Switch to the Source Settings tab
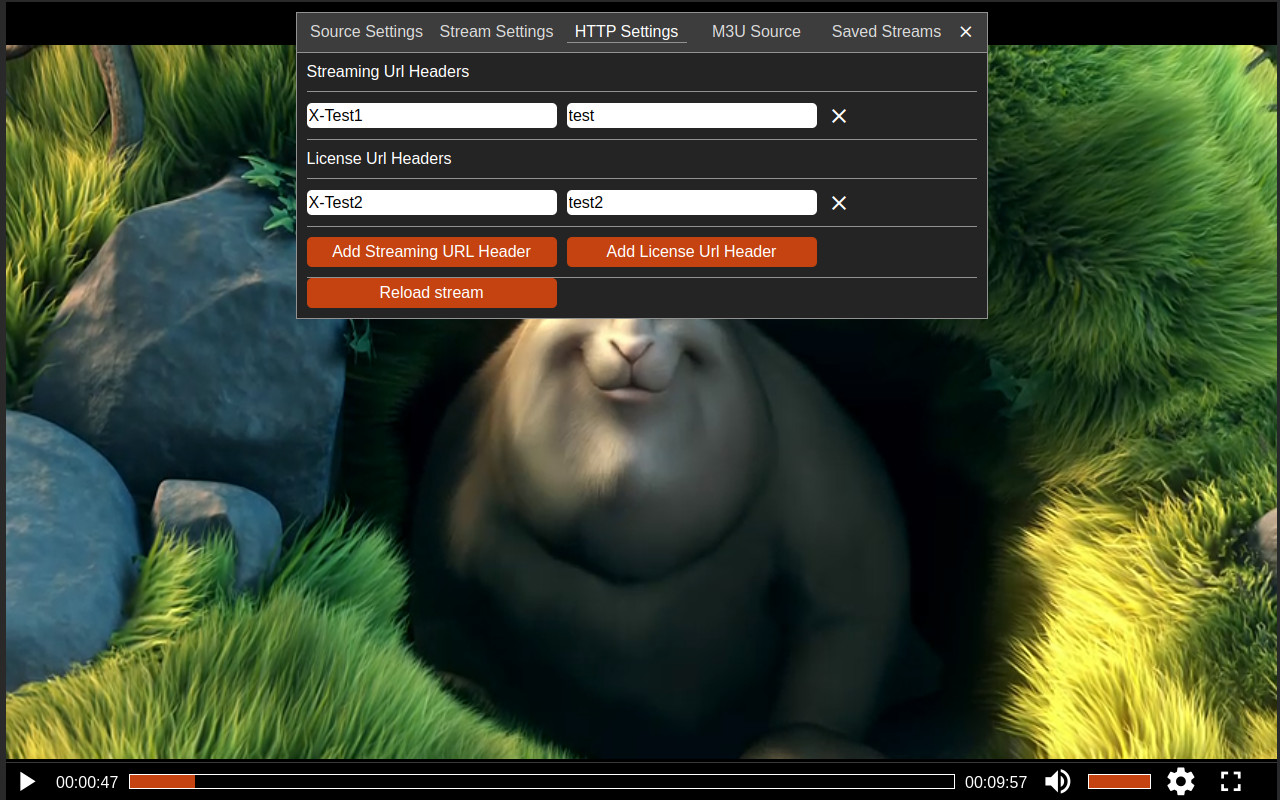Image resolution: width=1280 pixels, height=800 pixels. pyautogui.click(x=366, y=32)
